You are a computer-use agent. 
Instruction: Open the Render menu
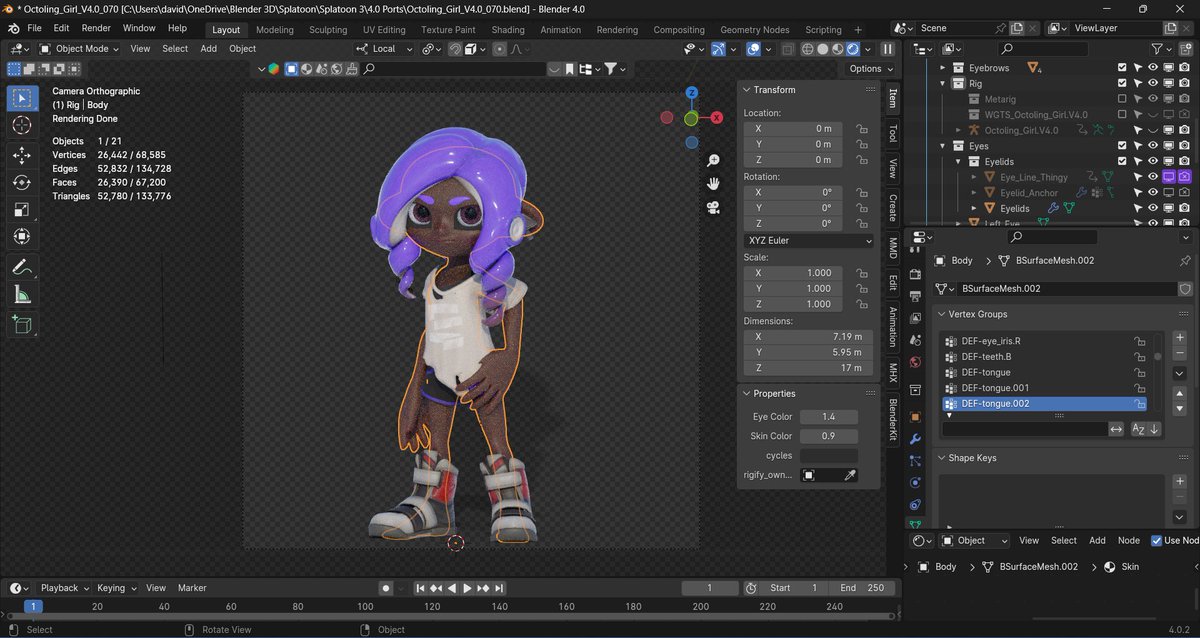point(96,28)
